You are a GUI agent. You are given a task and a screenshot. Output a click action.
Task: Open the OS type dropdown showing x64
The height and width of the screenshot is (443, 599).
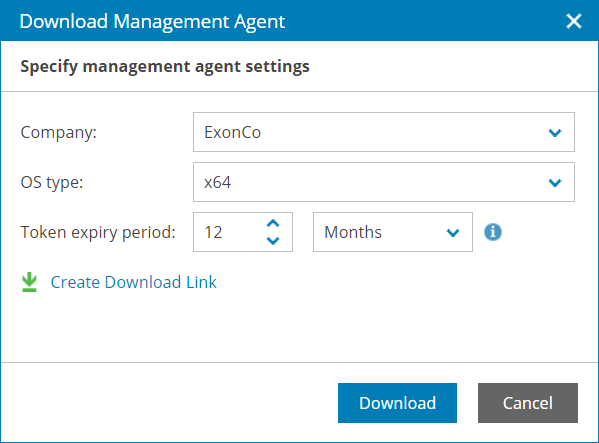click(x=384, y=182)
